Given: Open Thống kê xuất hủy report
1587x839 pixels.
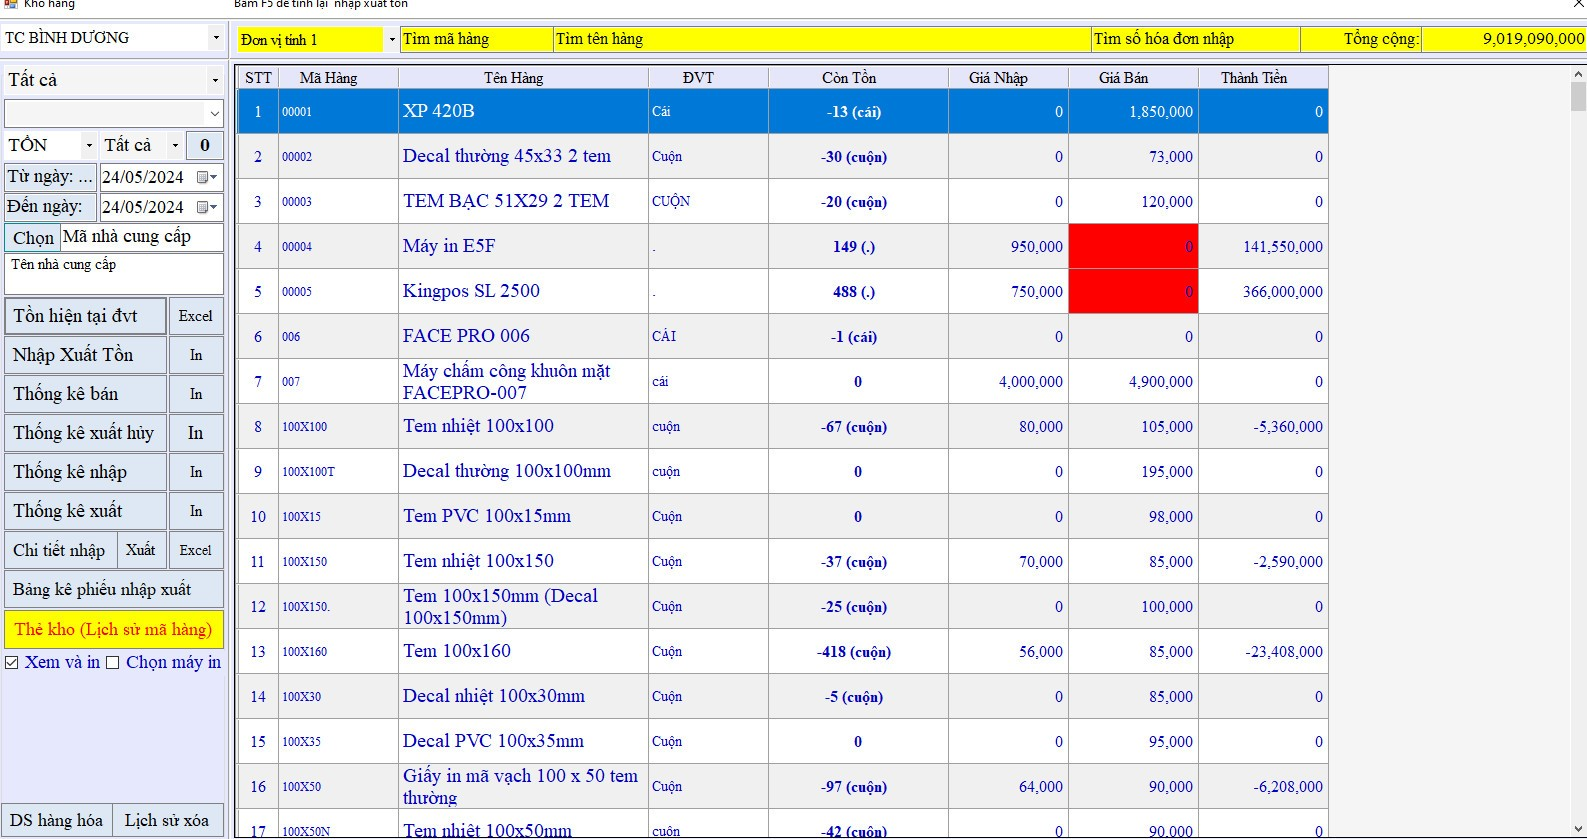Looking at the screenshot, I should coord(85,433).
